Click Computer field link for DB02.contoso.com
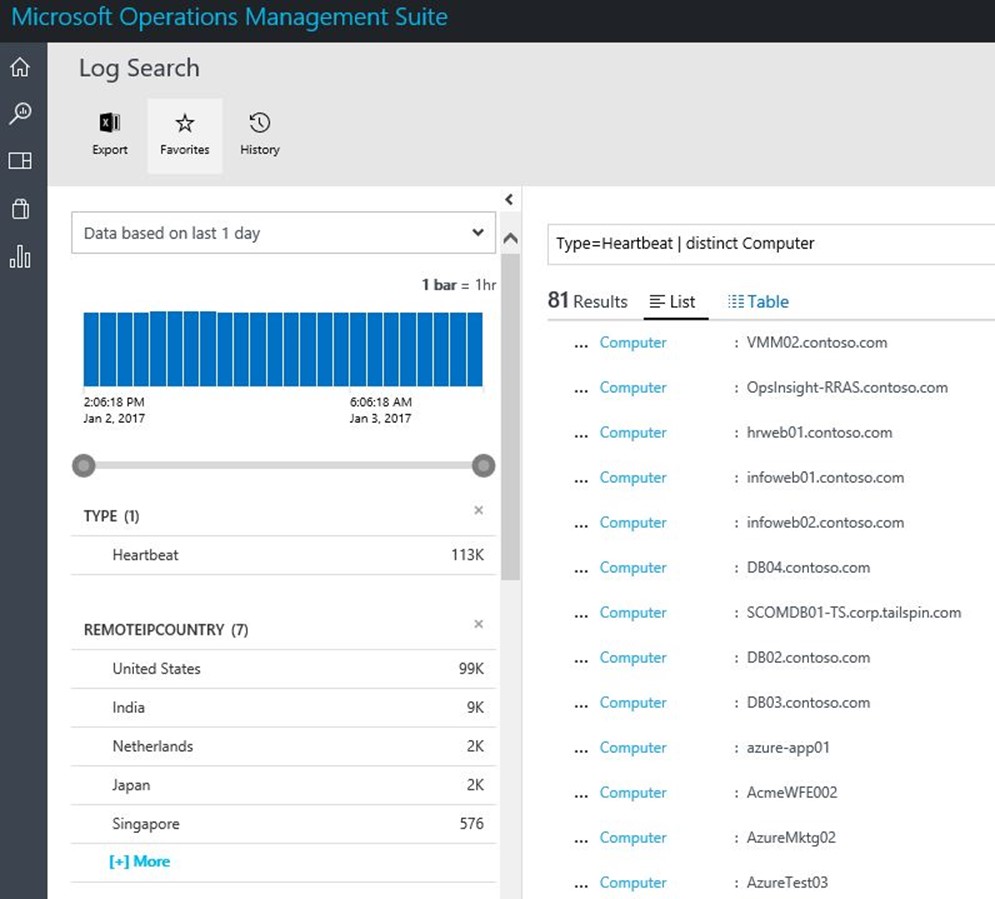995x899 pixels. (633, 658)
